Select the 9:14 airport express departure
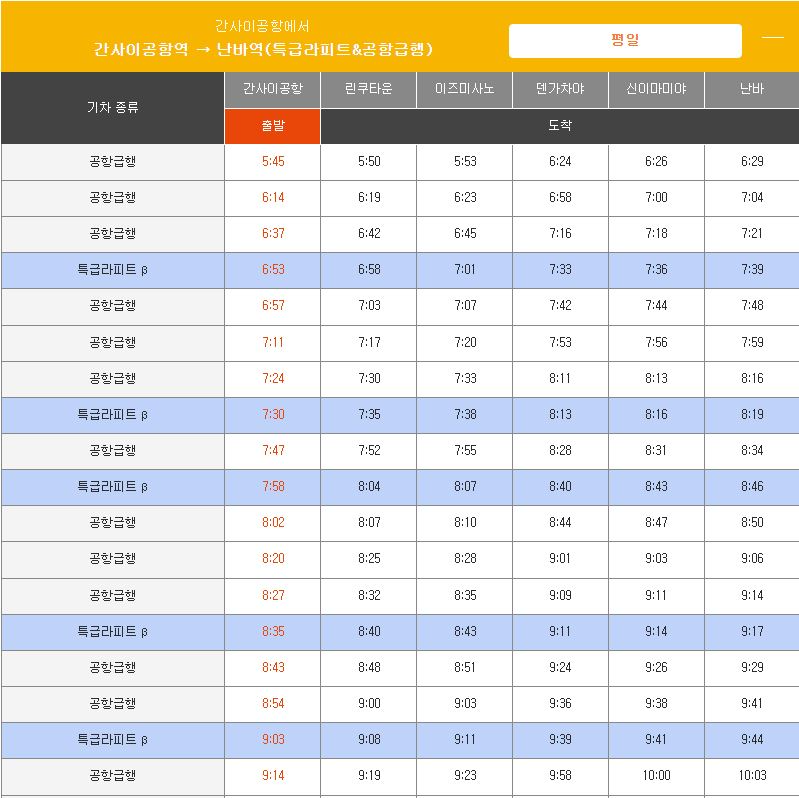Image resolution: width=799 pixels, height=798 pixels. pyautogui.click(x=273, y=776)
